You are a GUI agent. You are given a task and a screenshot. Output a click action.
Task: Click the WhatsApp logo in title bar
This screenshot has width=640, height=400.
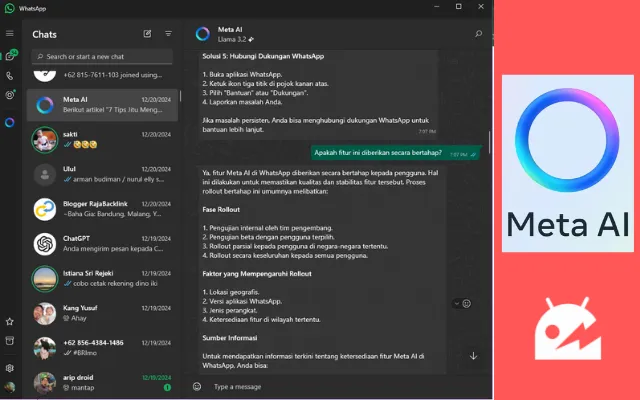coord(9,8)
